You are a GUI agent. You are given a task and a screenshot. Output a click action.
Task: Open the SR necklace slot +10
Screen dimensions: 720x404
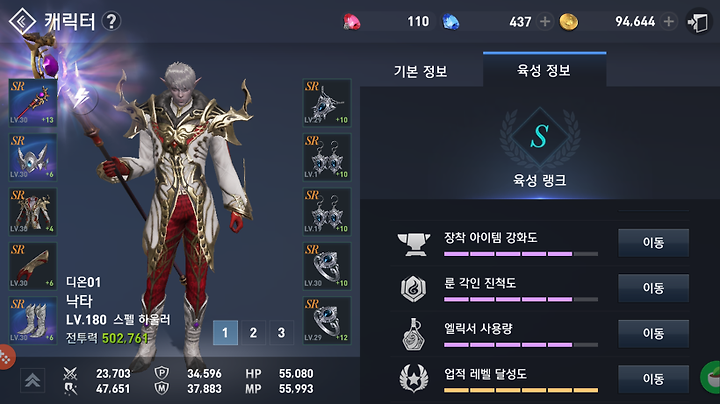(327, 103)
